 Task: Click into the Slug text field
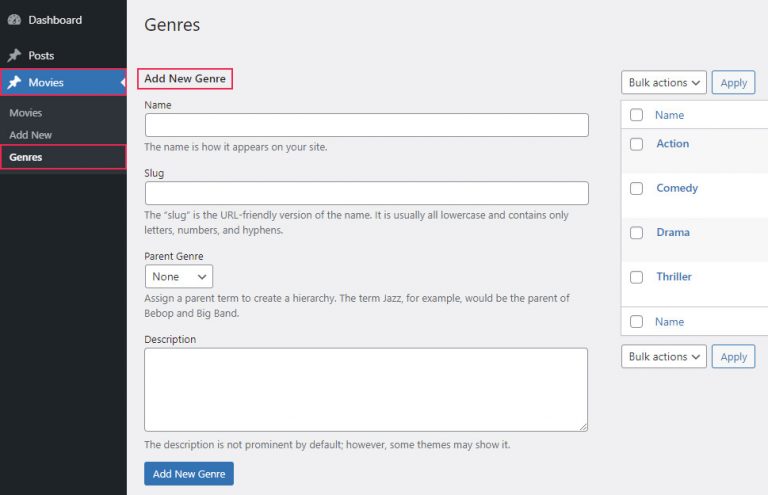pyautogui.click(x=366, y=193)
